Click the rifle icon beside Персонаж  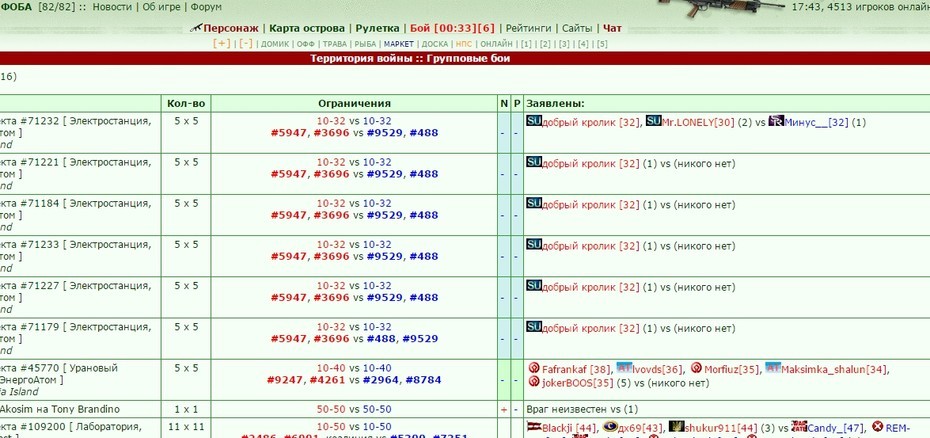[196, 27]
